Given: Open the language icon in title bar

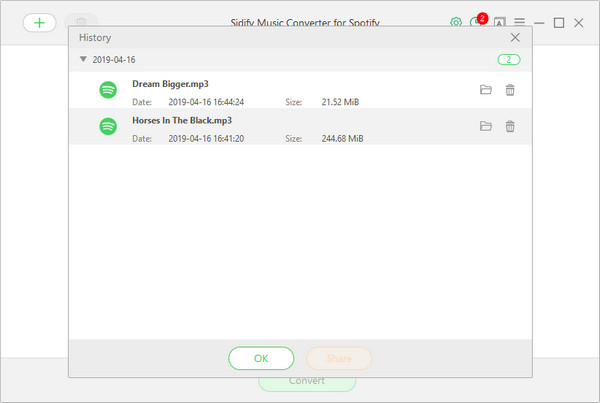Looking at the screenshot, I should coord(500,23).
